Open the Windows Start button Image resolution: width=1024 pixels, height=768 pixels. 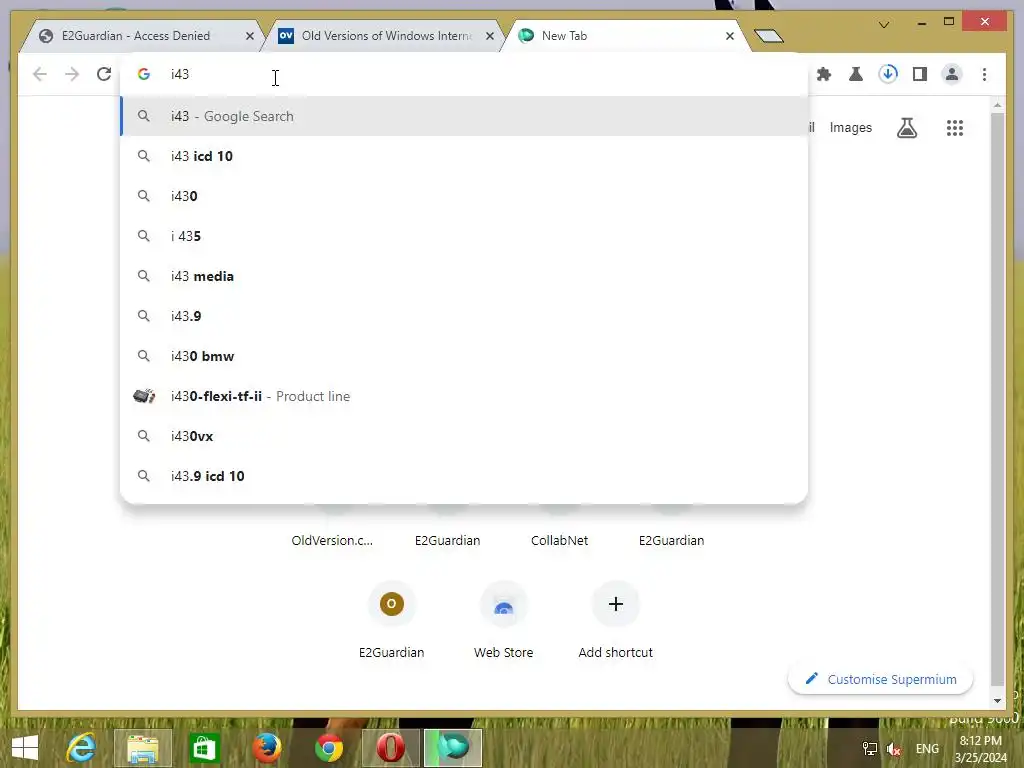25,748
